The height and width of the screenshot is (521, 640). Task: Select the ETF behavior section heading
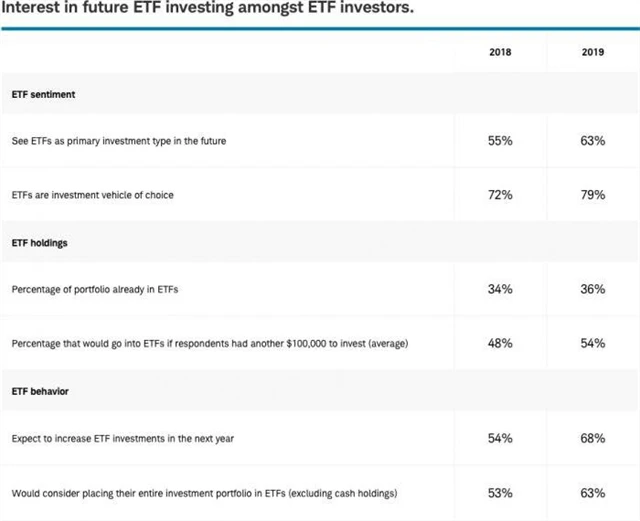pos(42,391)
